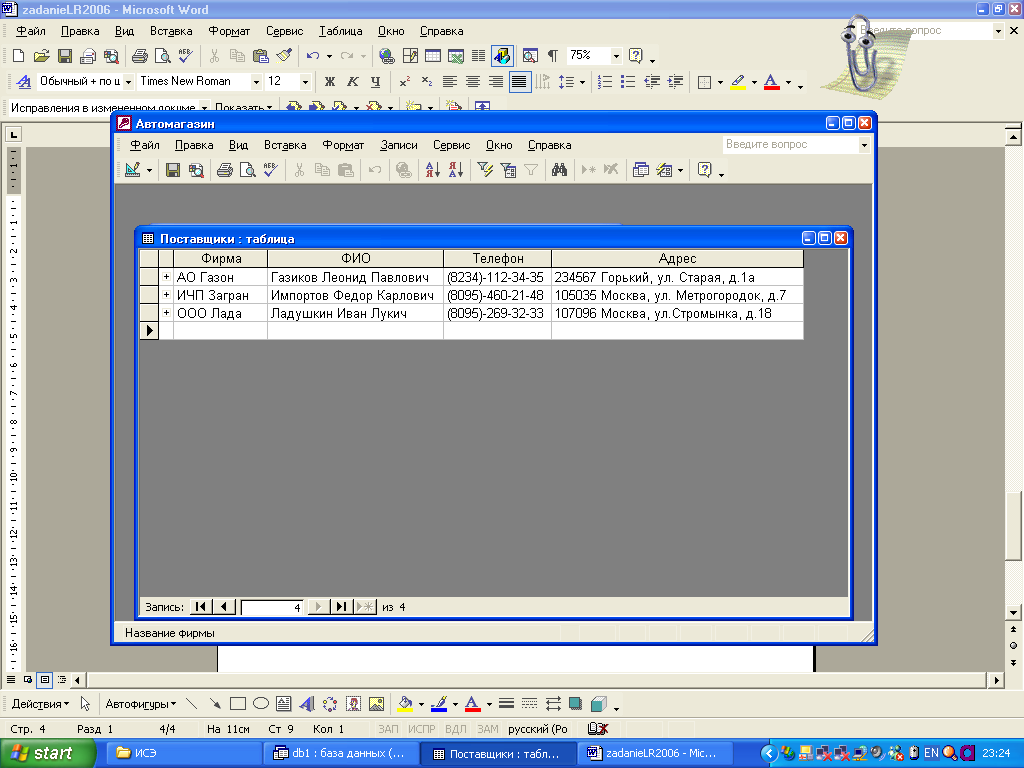This screenshot has height=768, width=1024.
Task: Click record number input field
Action: coord(272,607)
